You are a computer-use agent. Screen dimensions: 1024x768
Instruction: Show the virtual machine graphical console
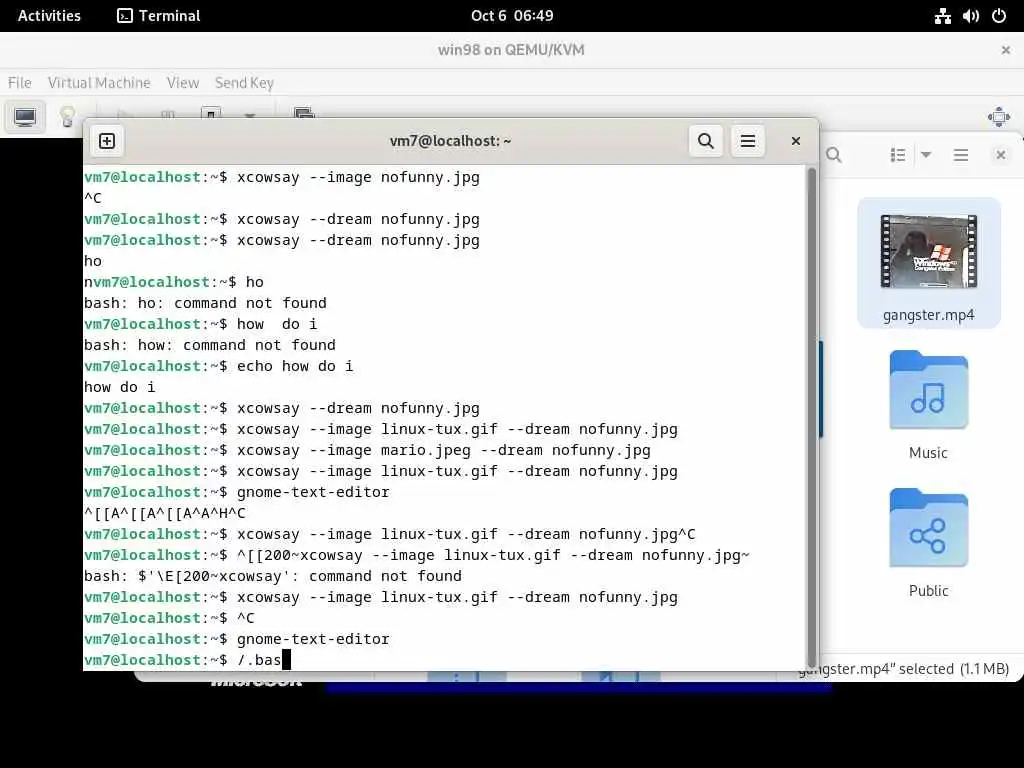click(x=25, y=117)
